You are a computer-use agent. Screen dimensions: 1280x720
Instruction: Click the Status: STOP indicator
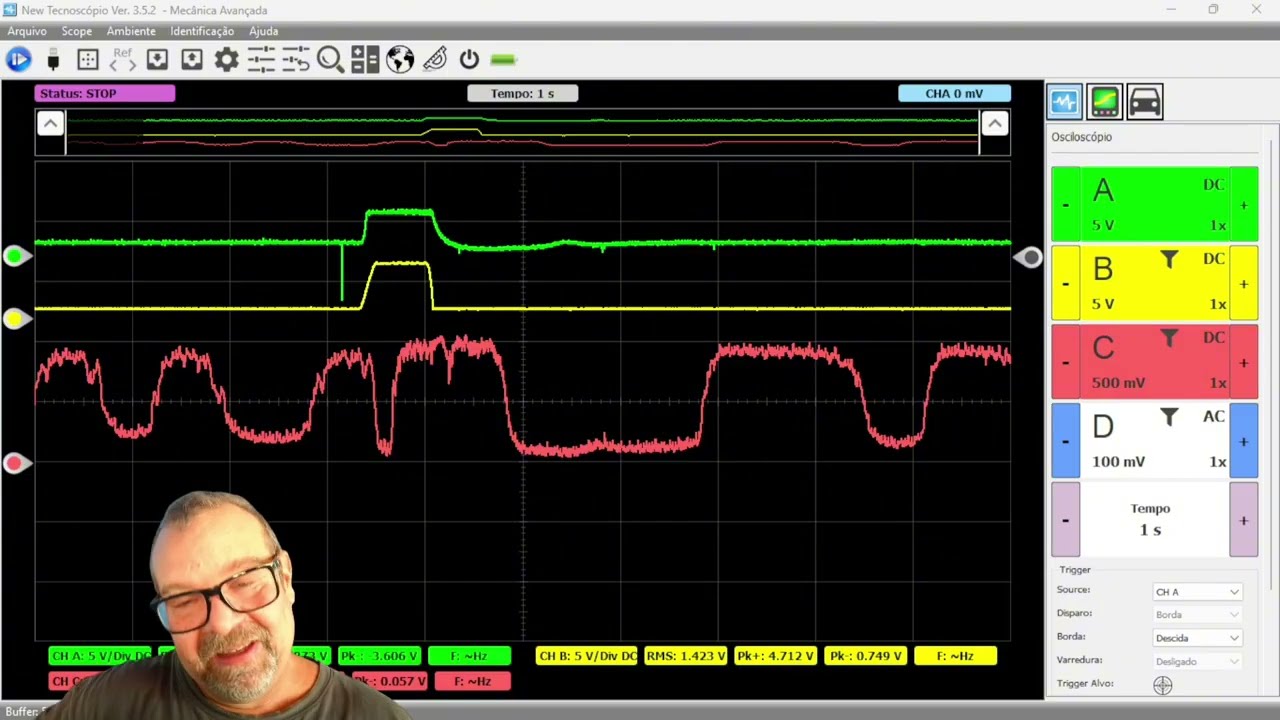(105, 94)
